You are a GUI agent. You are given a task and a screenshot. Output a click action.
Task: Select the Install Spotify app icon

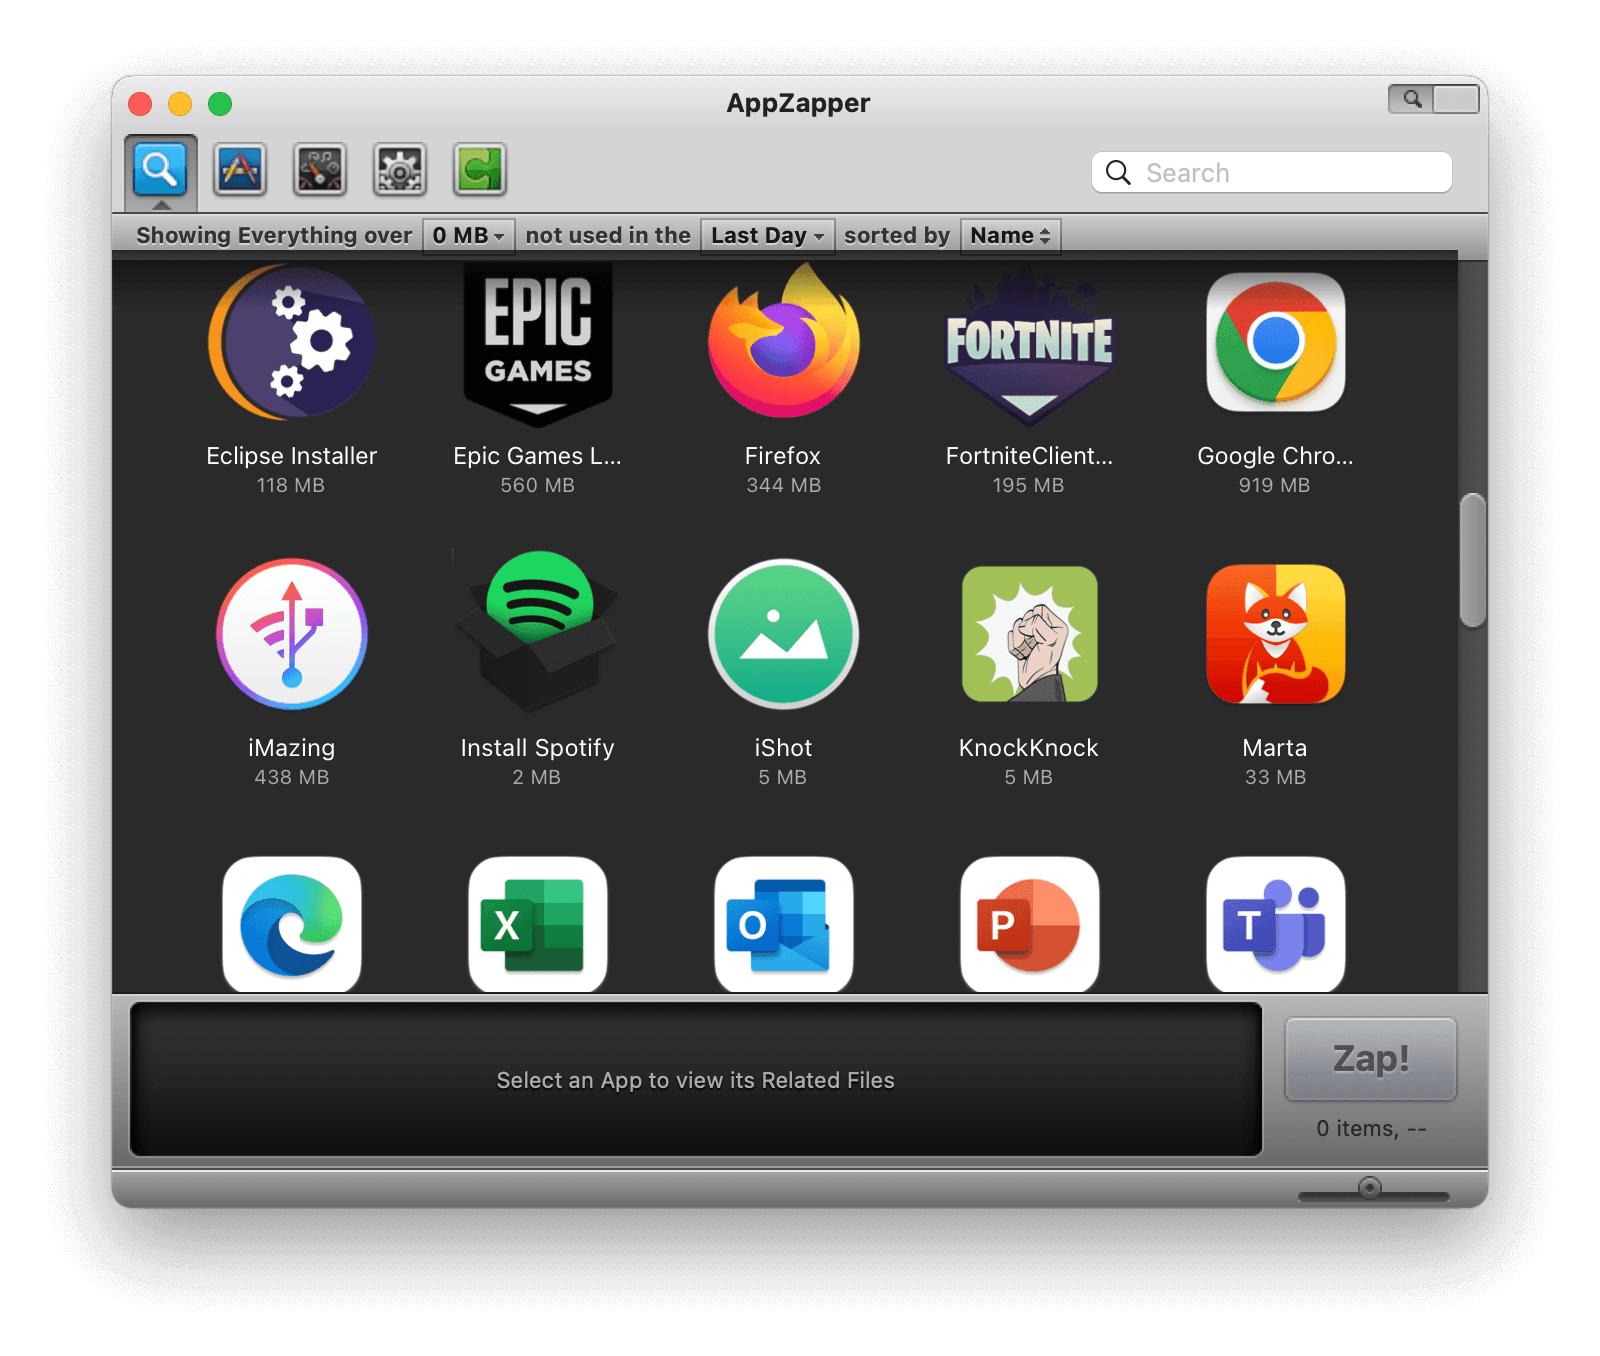[x=538, y=632]
